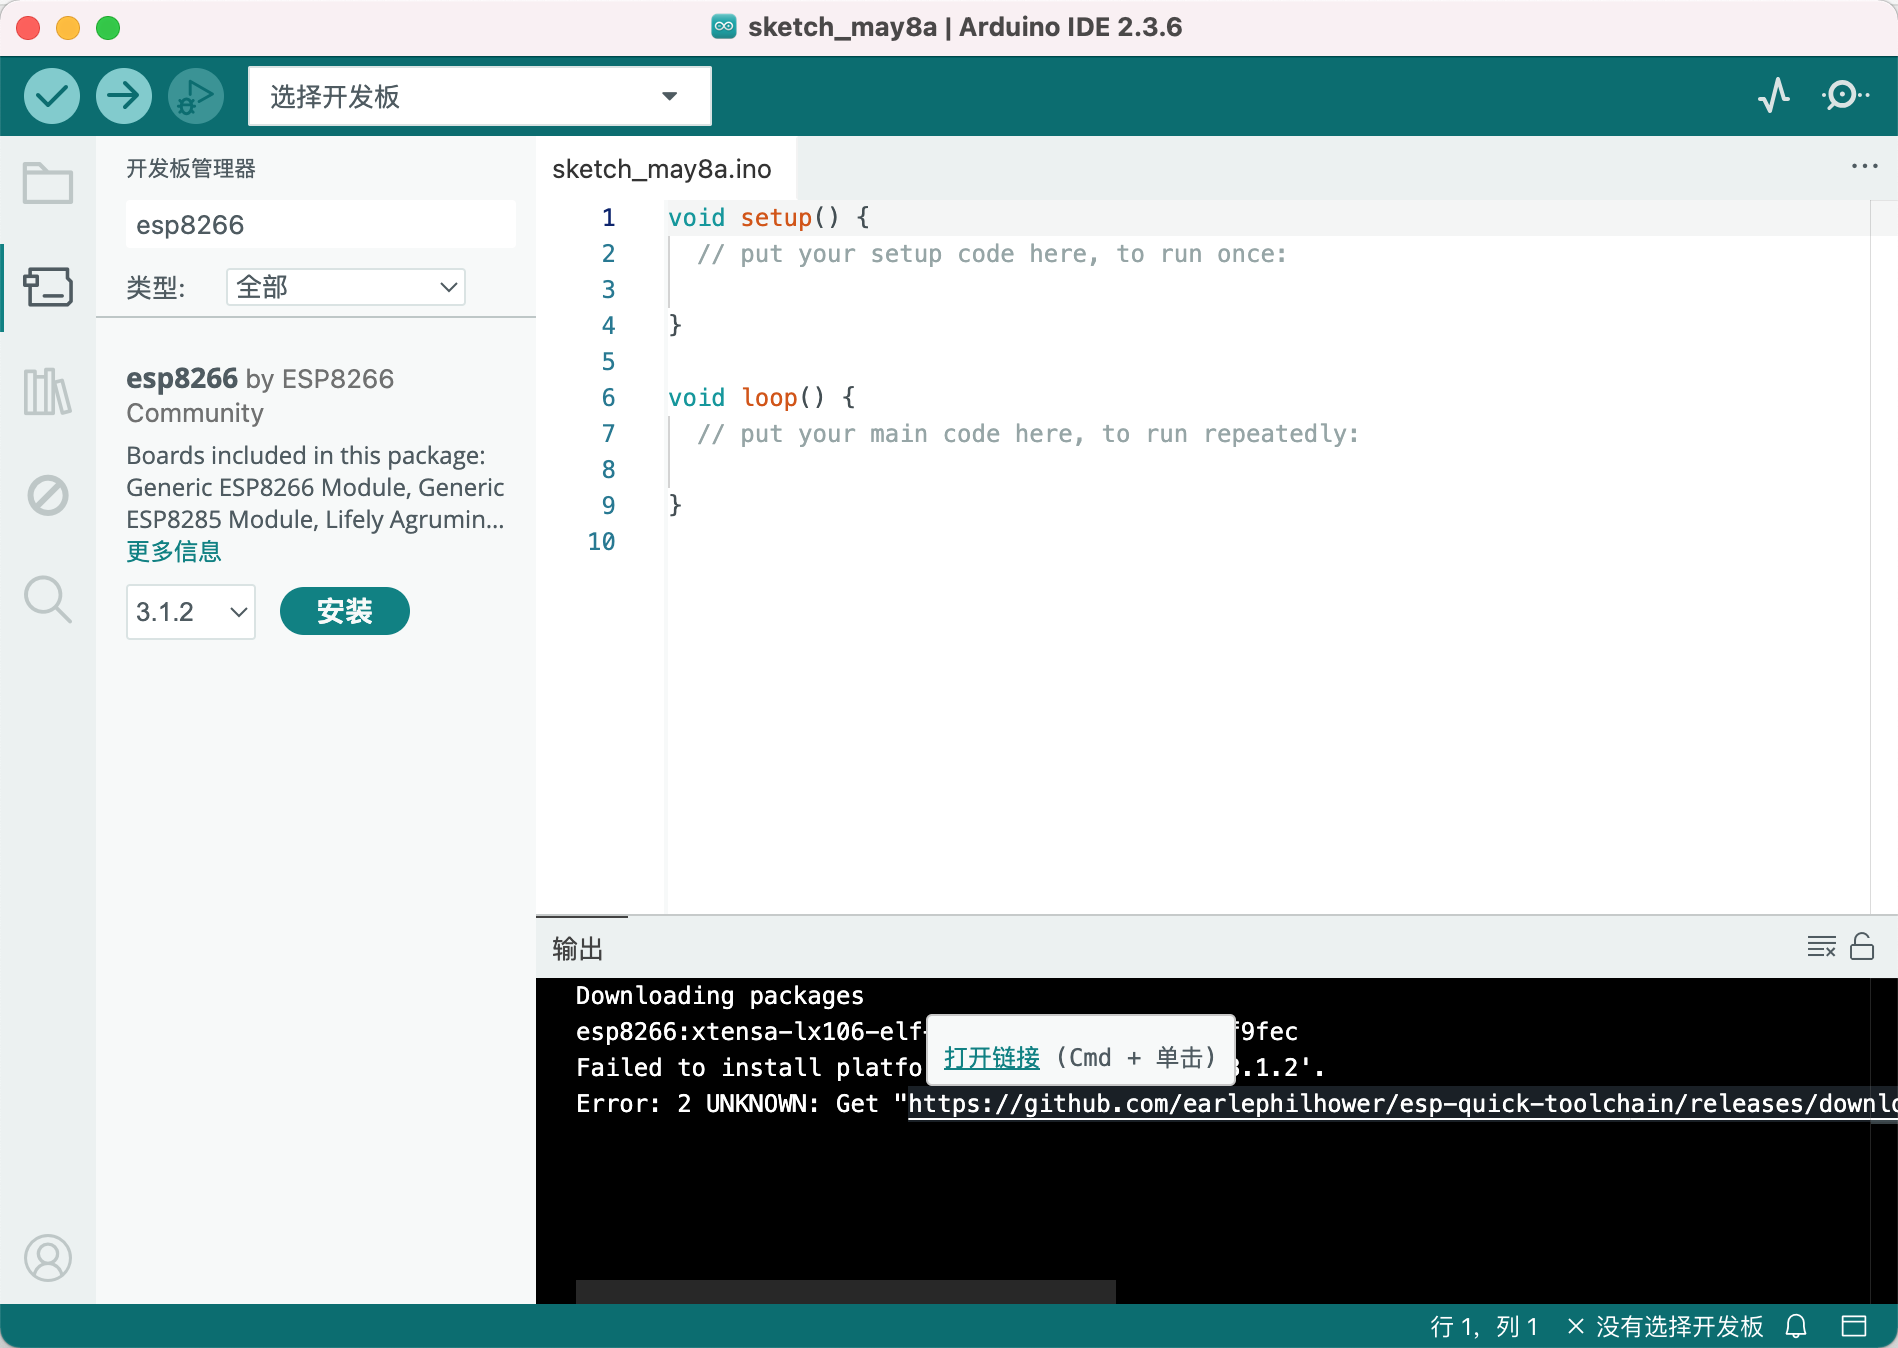Image resolution: width=1898 pixels, height=1348 pixels.
Task: Open the Sketchbook folder panel
Action: coord(48,183)
